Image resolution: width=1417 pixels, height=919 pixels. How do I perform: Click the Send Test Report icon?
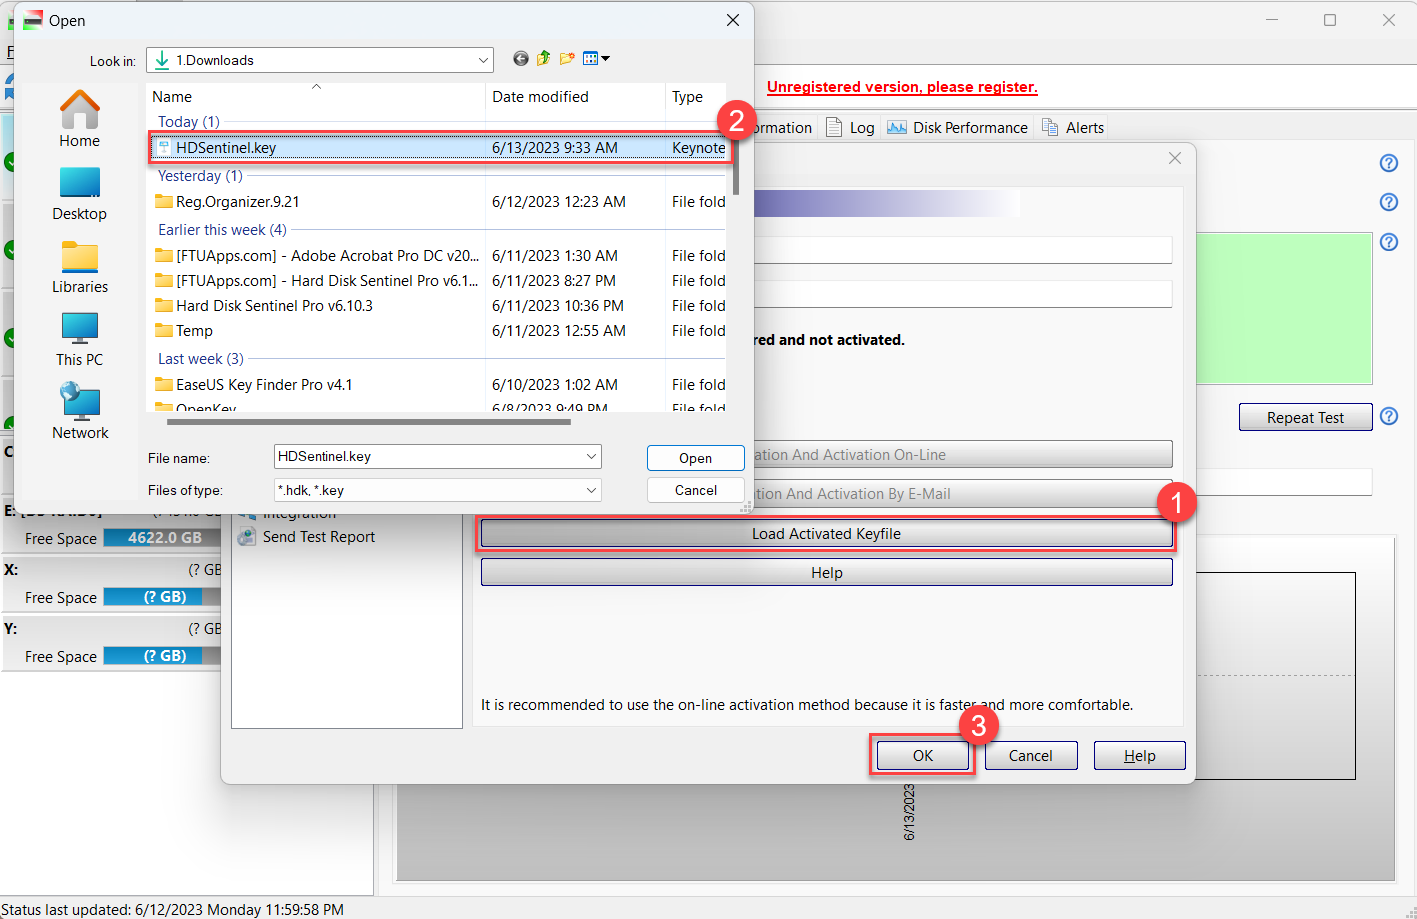pos(247,537)
